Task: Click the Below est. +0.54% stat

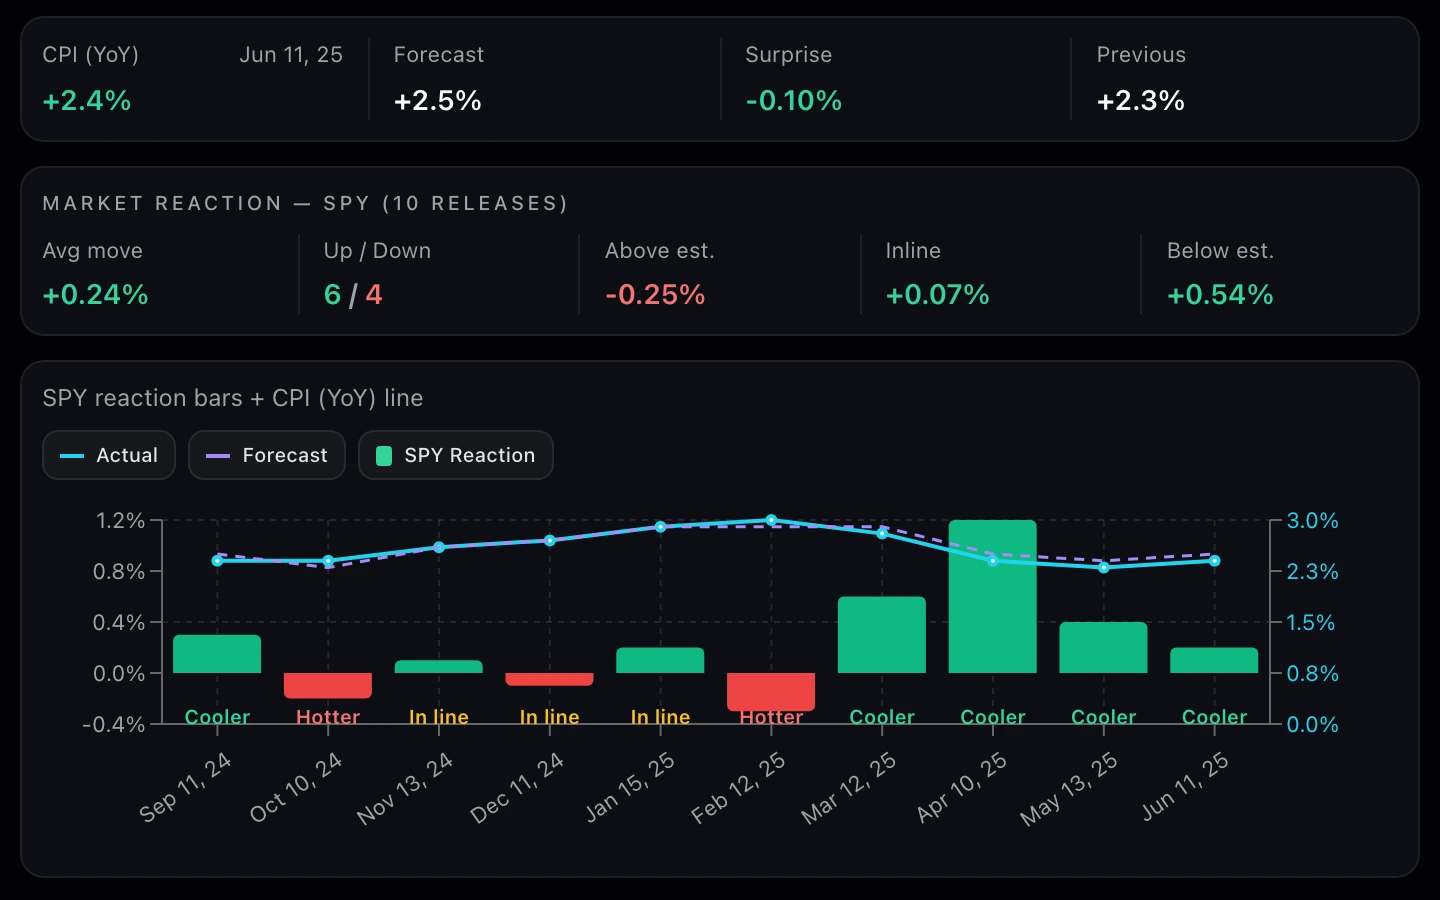Action: click(x=1220, y=294)
